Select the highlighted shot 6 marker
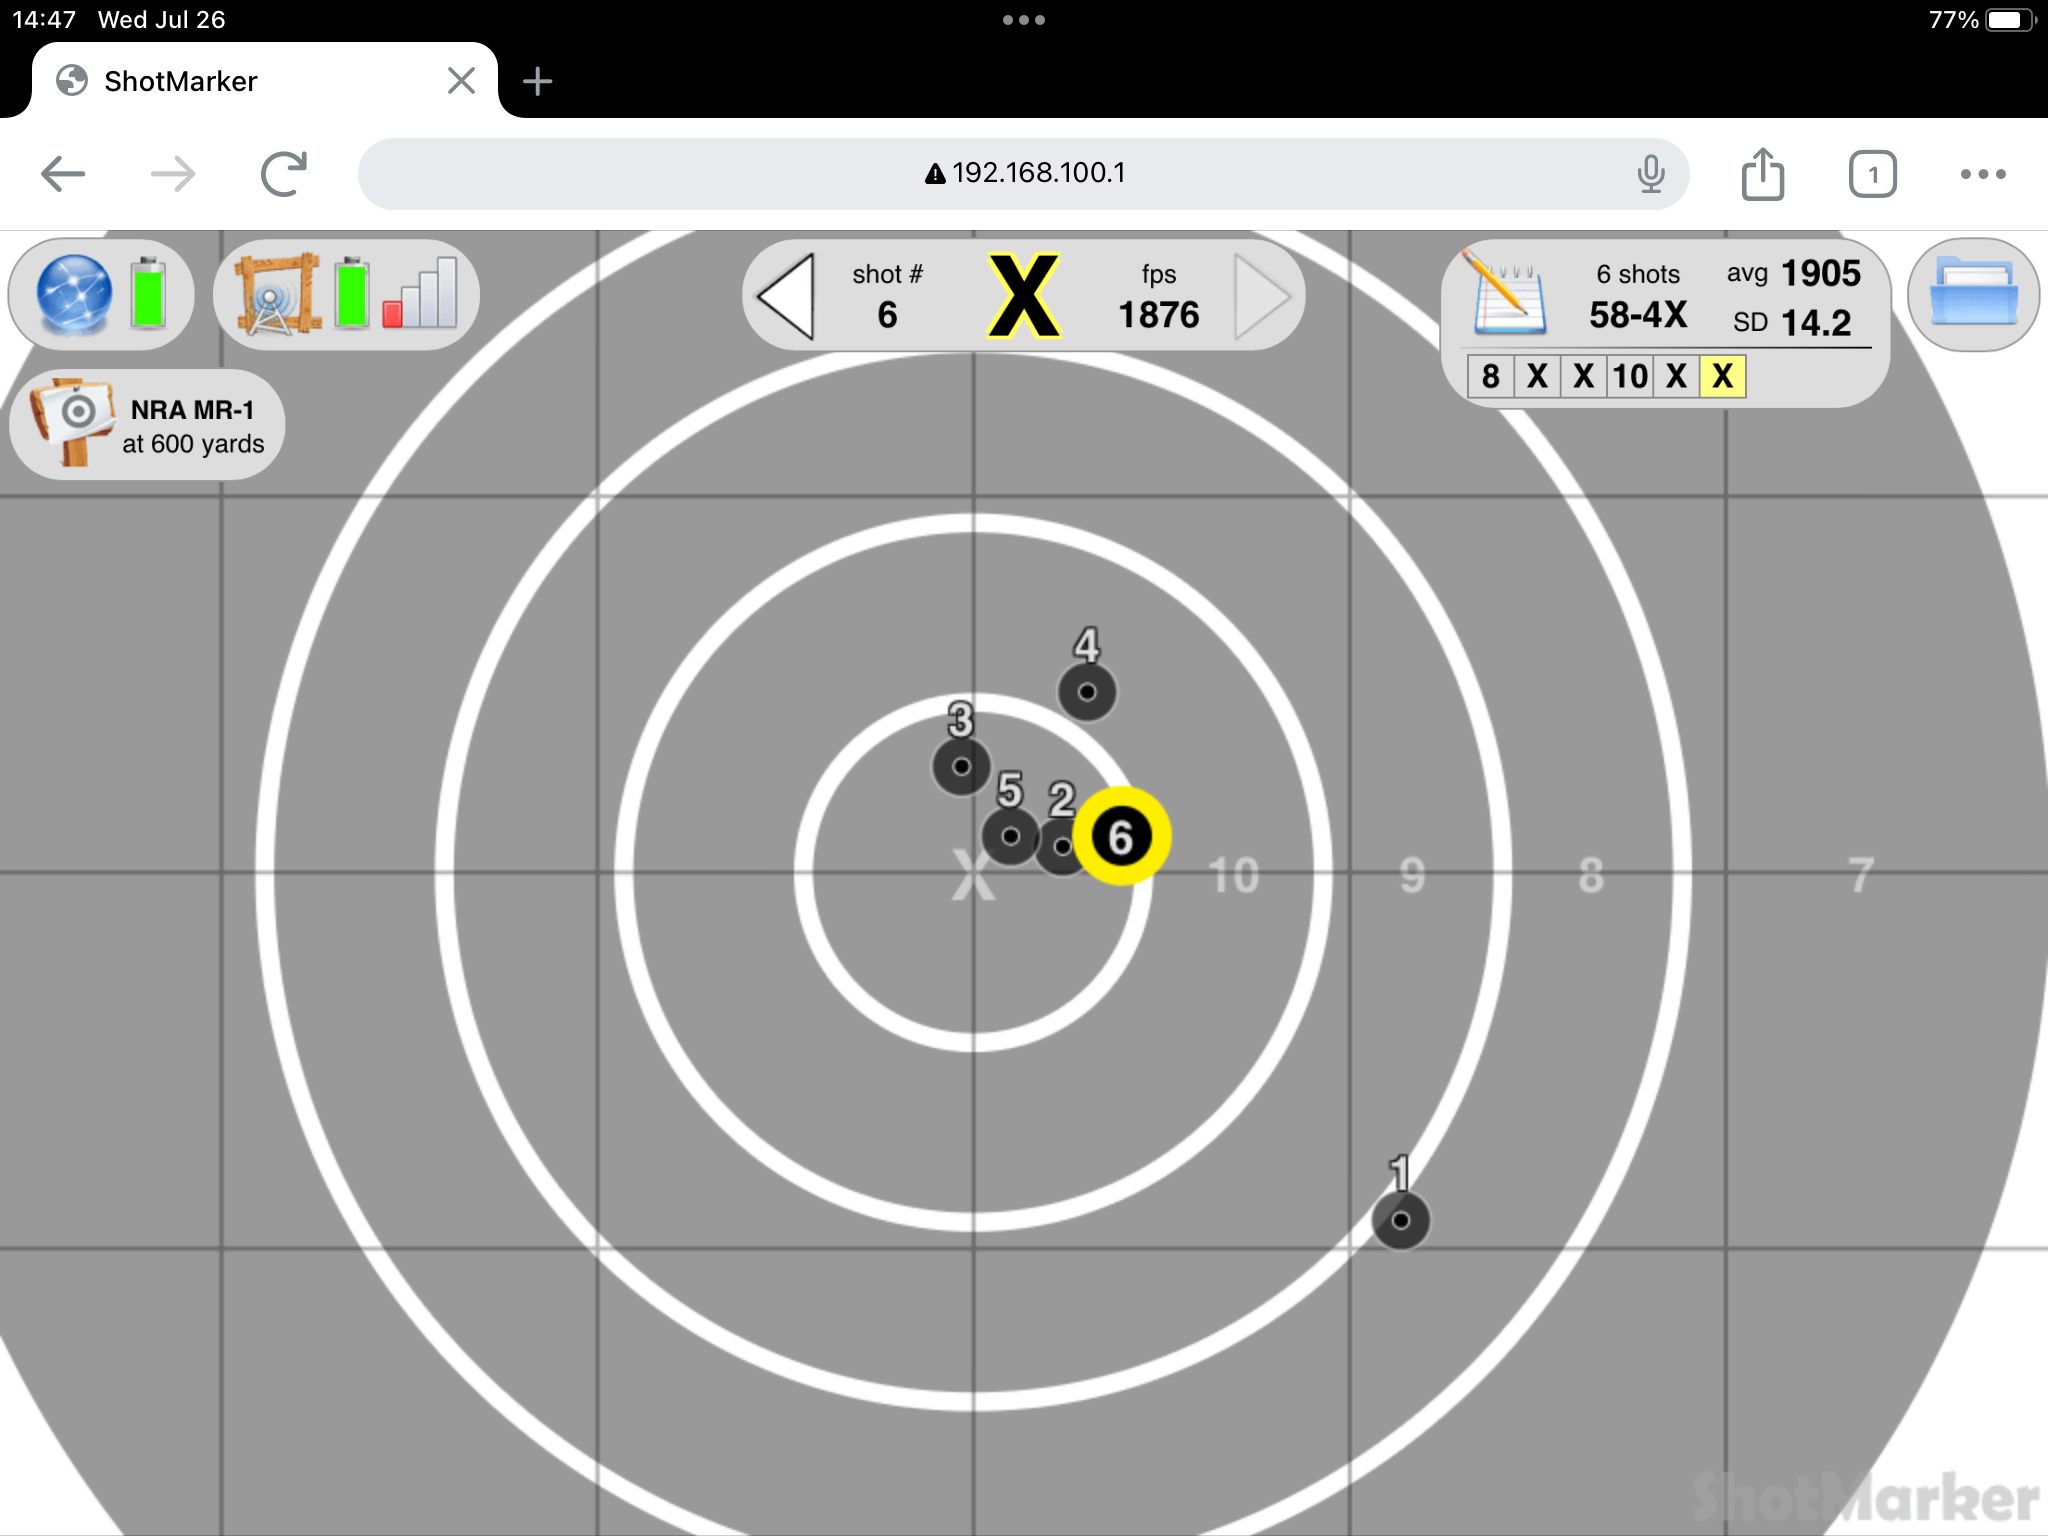 click(x=1121, y=836)
